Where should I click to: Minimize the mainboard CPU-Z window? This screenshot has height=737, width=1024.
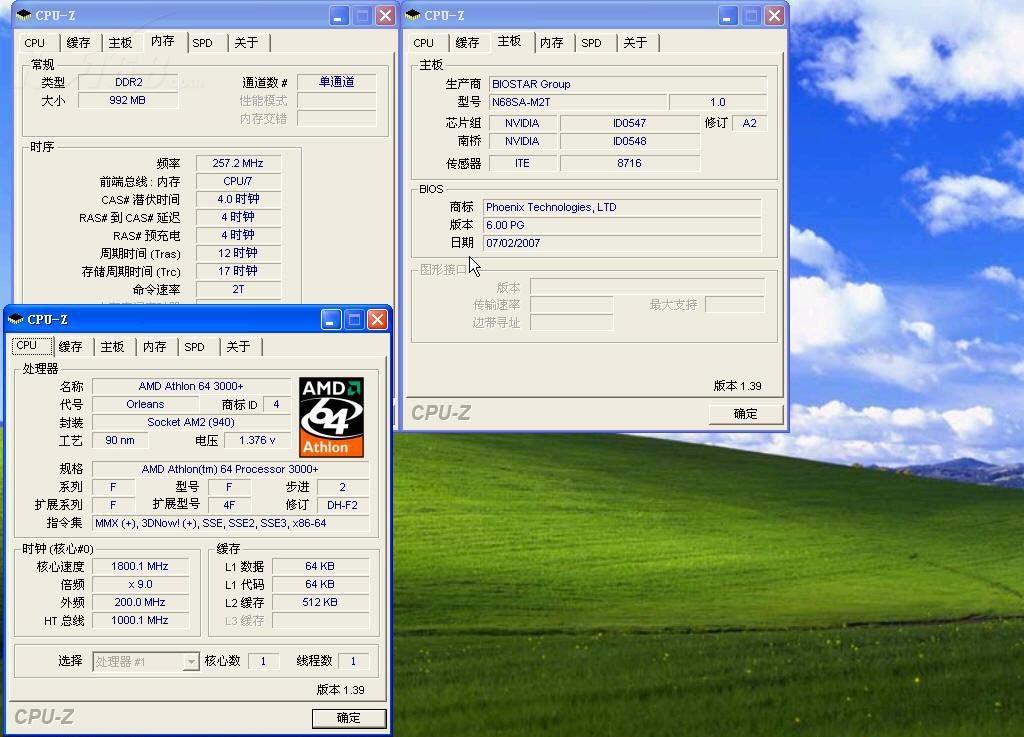[728, 16]
